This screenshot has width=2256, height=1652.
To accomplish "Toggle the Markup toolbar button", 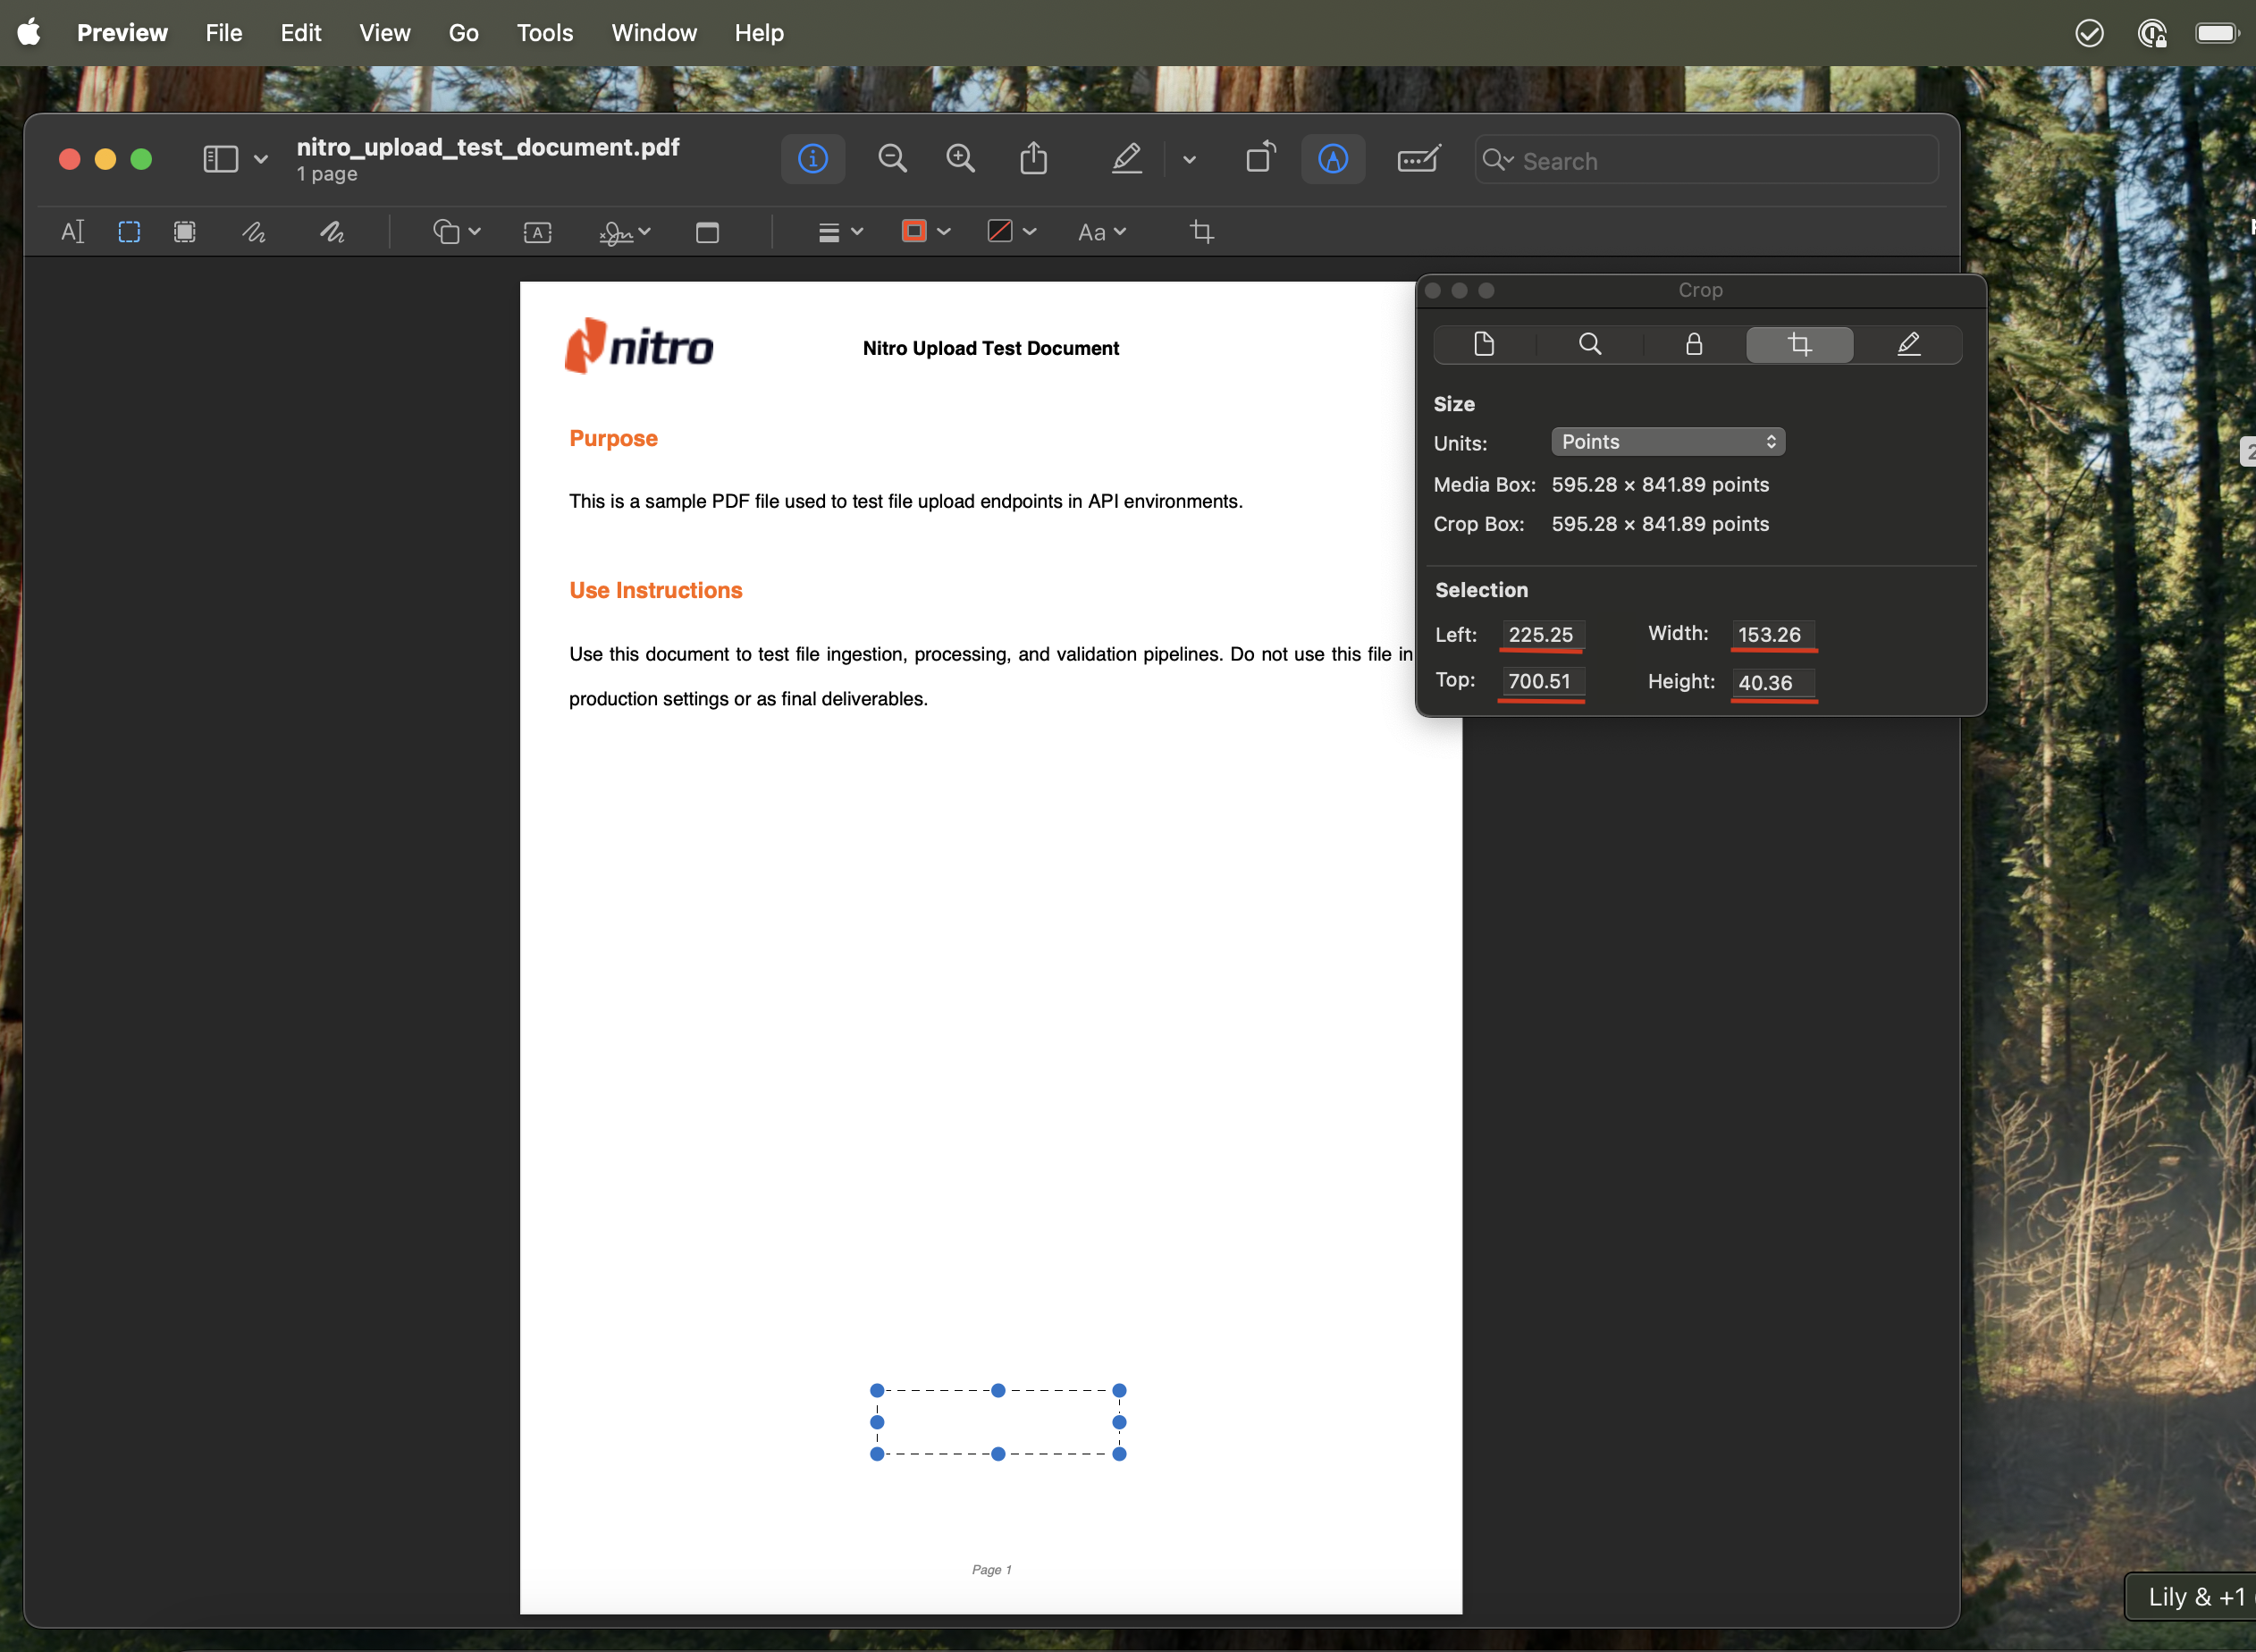I will click(1333, 159).
